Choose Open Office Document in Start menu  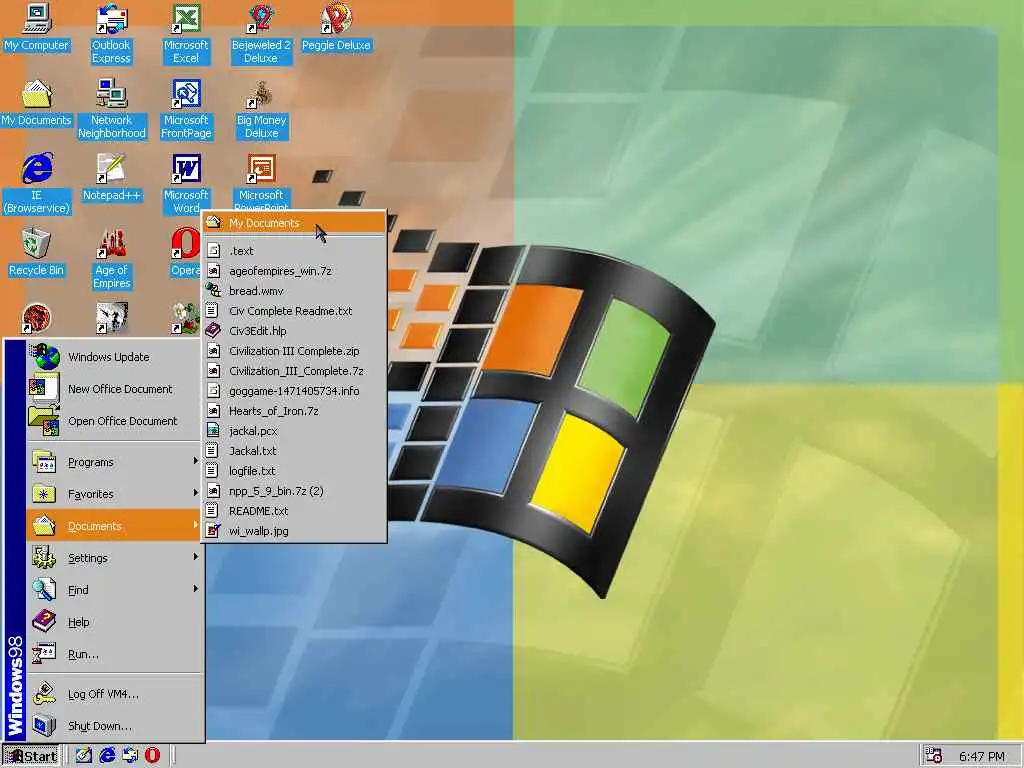114,421
